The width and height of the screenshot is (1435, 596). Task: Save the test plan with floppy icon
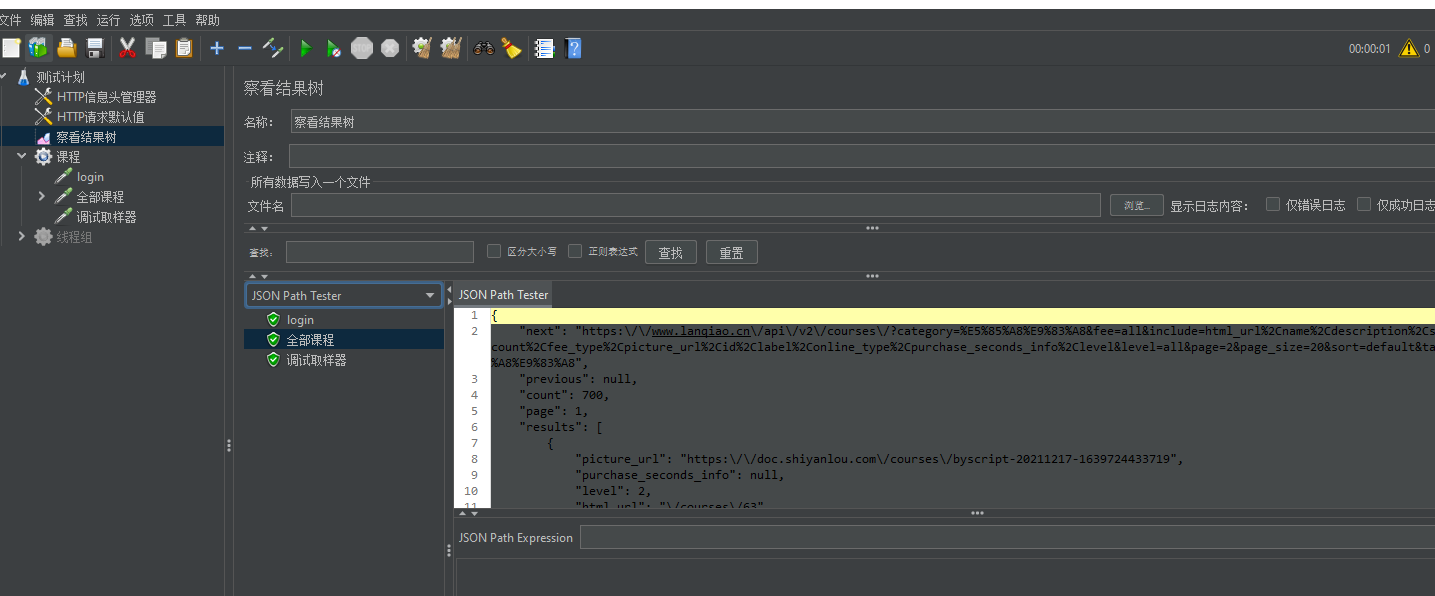tap(96, 47)
